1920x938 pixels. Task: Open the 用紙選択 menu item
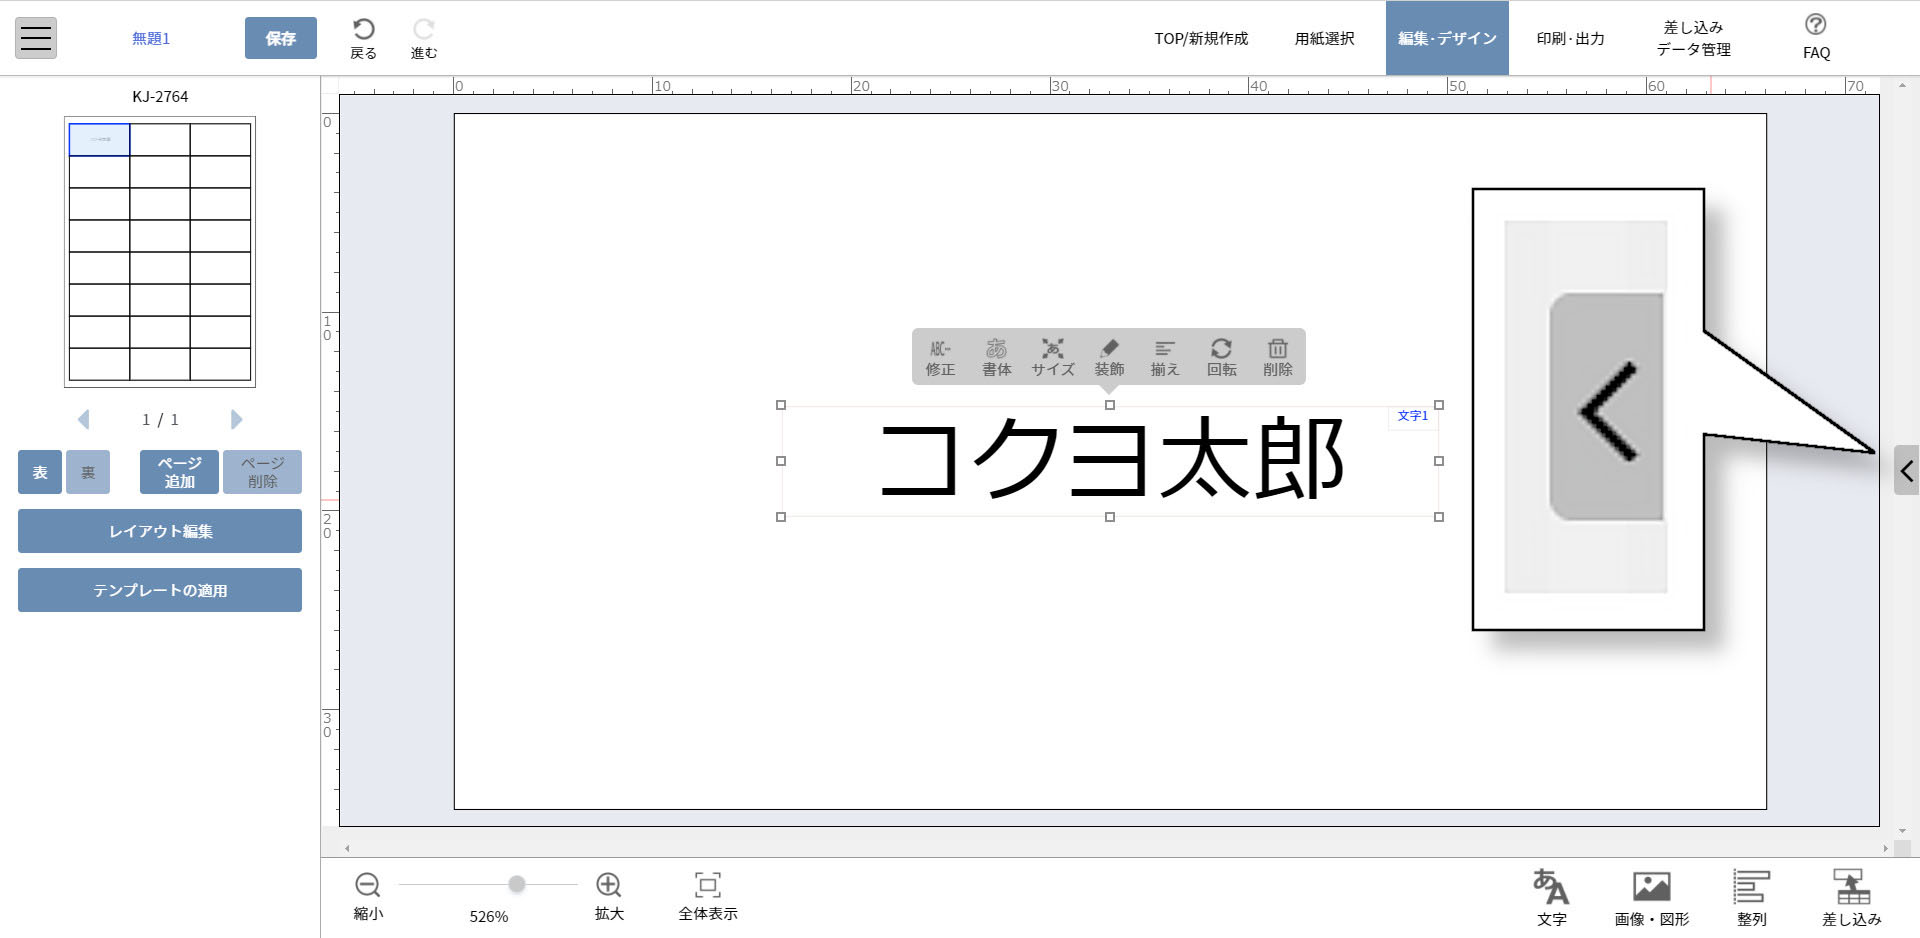pyautogui.click(x=1325, y=38)
